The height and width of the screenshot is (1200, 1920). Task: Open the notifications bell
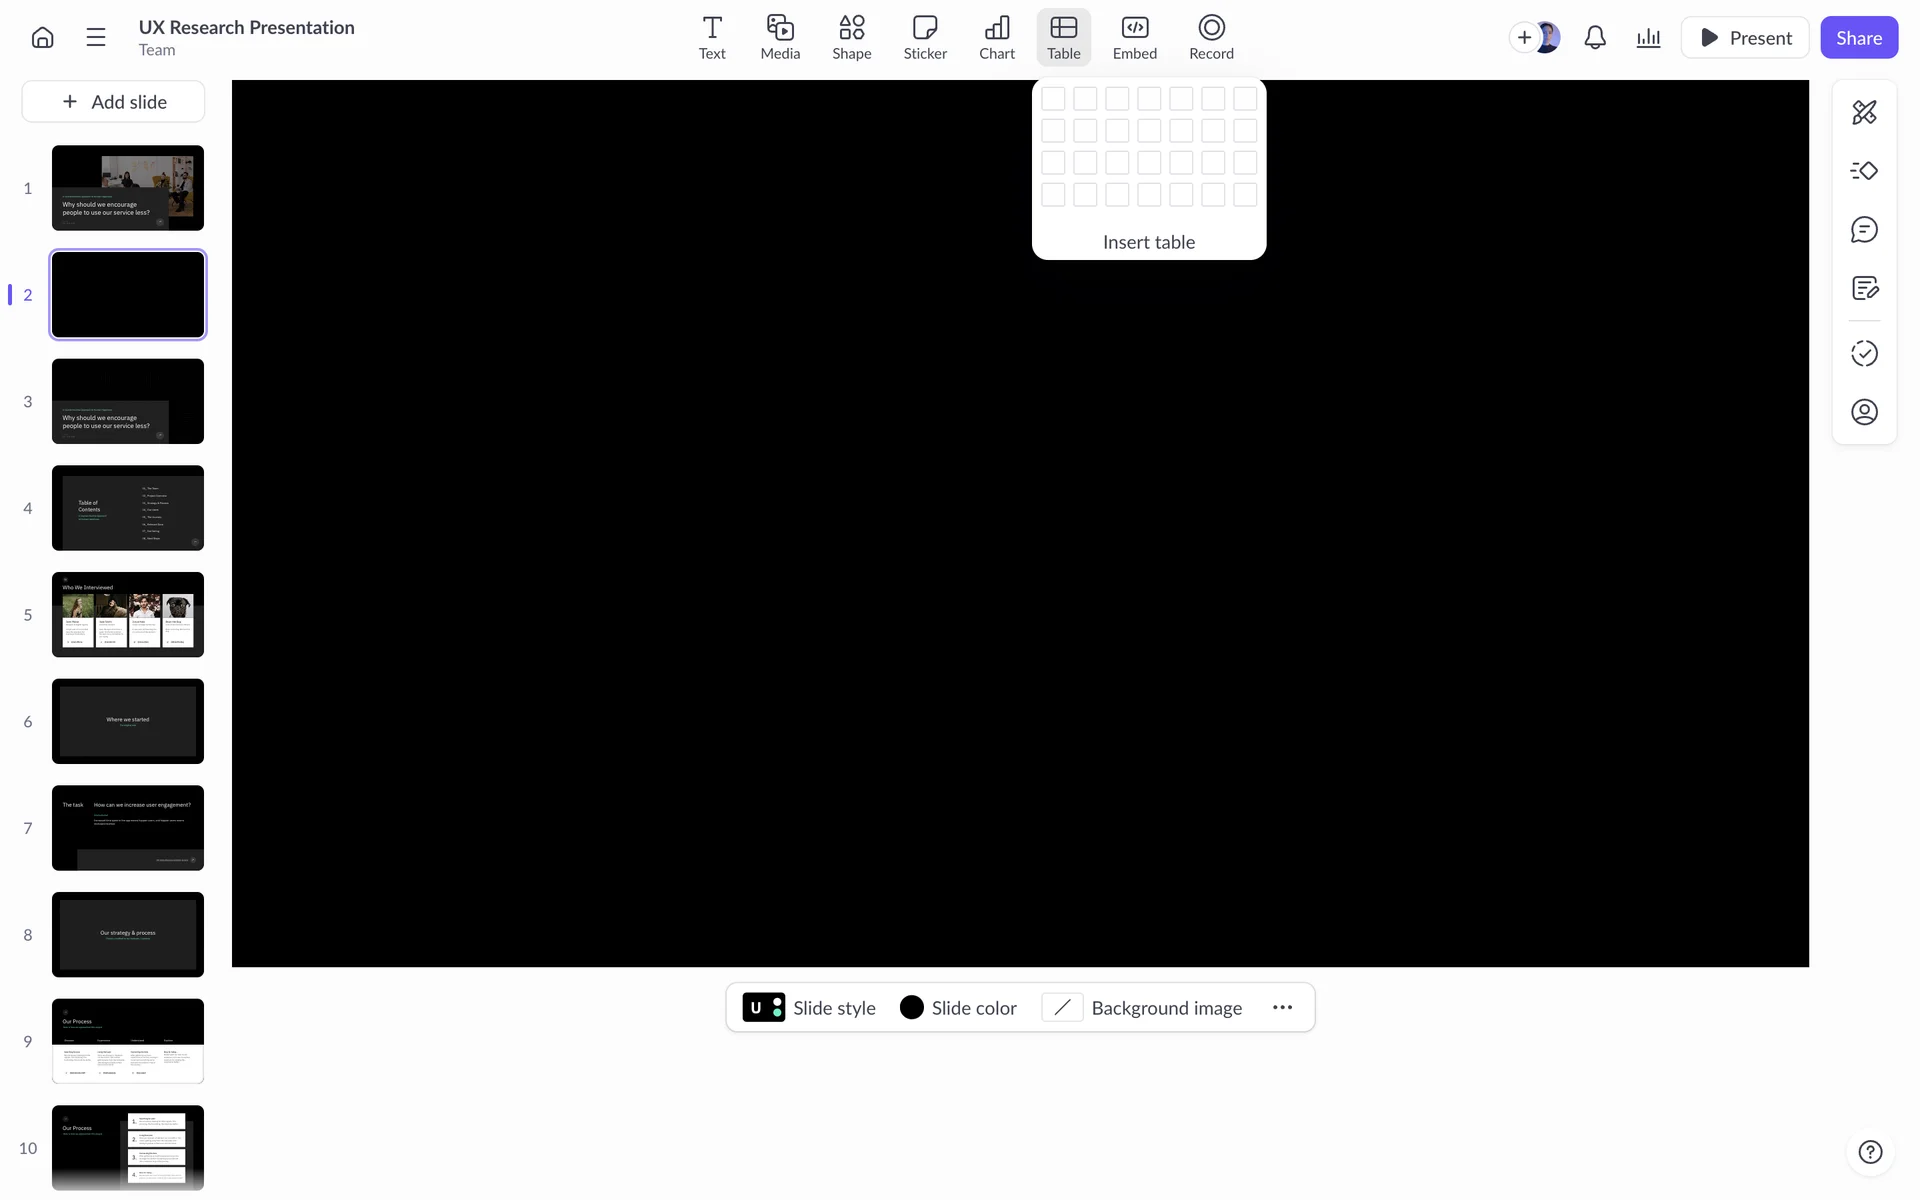[1595, 38]
